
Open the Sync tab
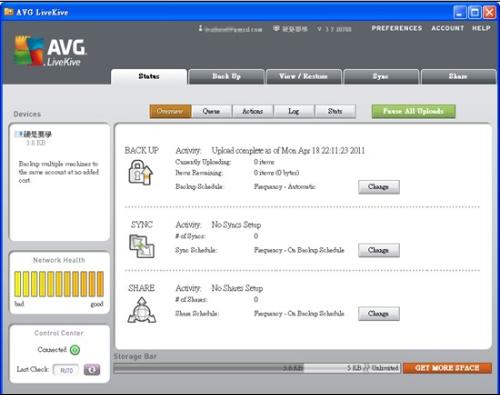381,76
